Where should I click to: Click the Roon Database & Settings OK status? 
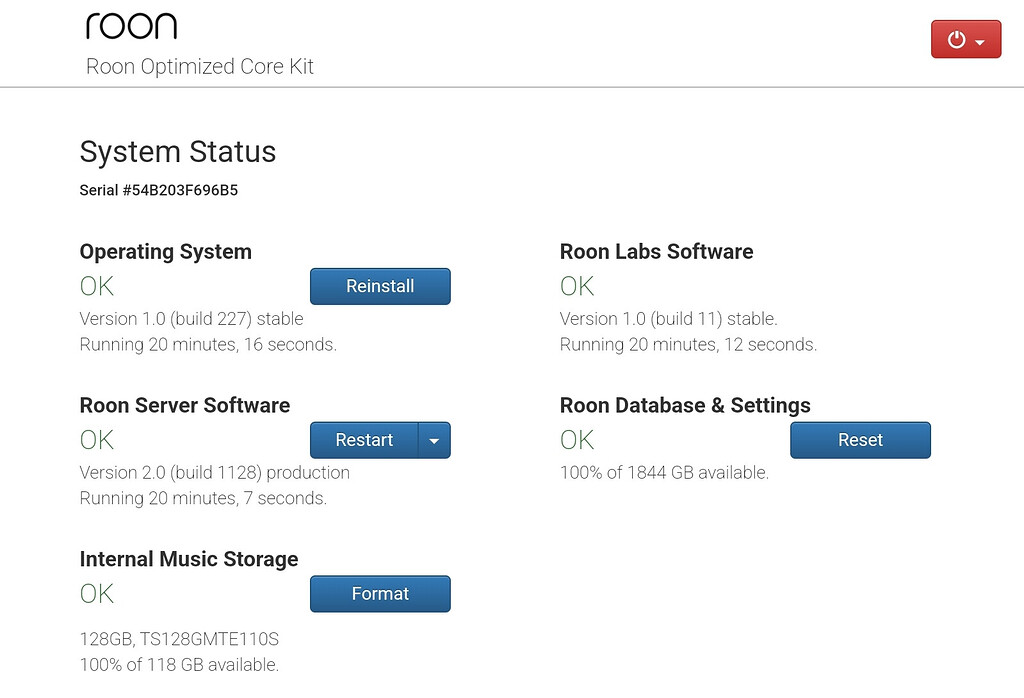click(x=576, y=440)
